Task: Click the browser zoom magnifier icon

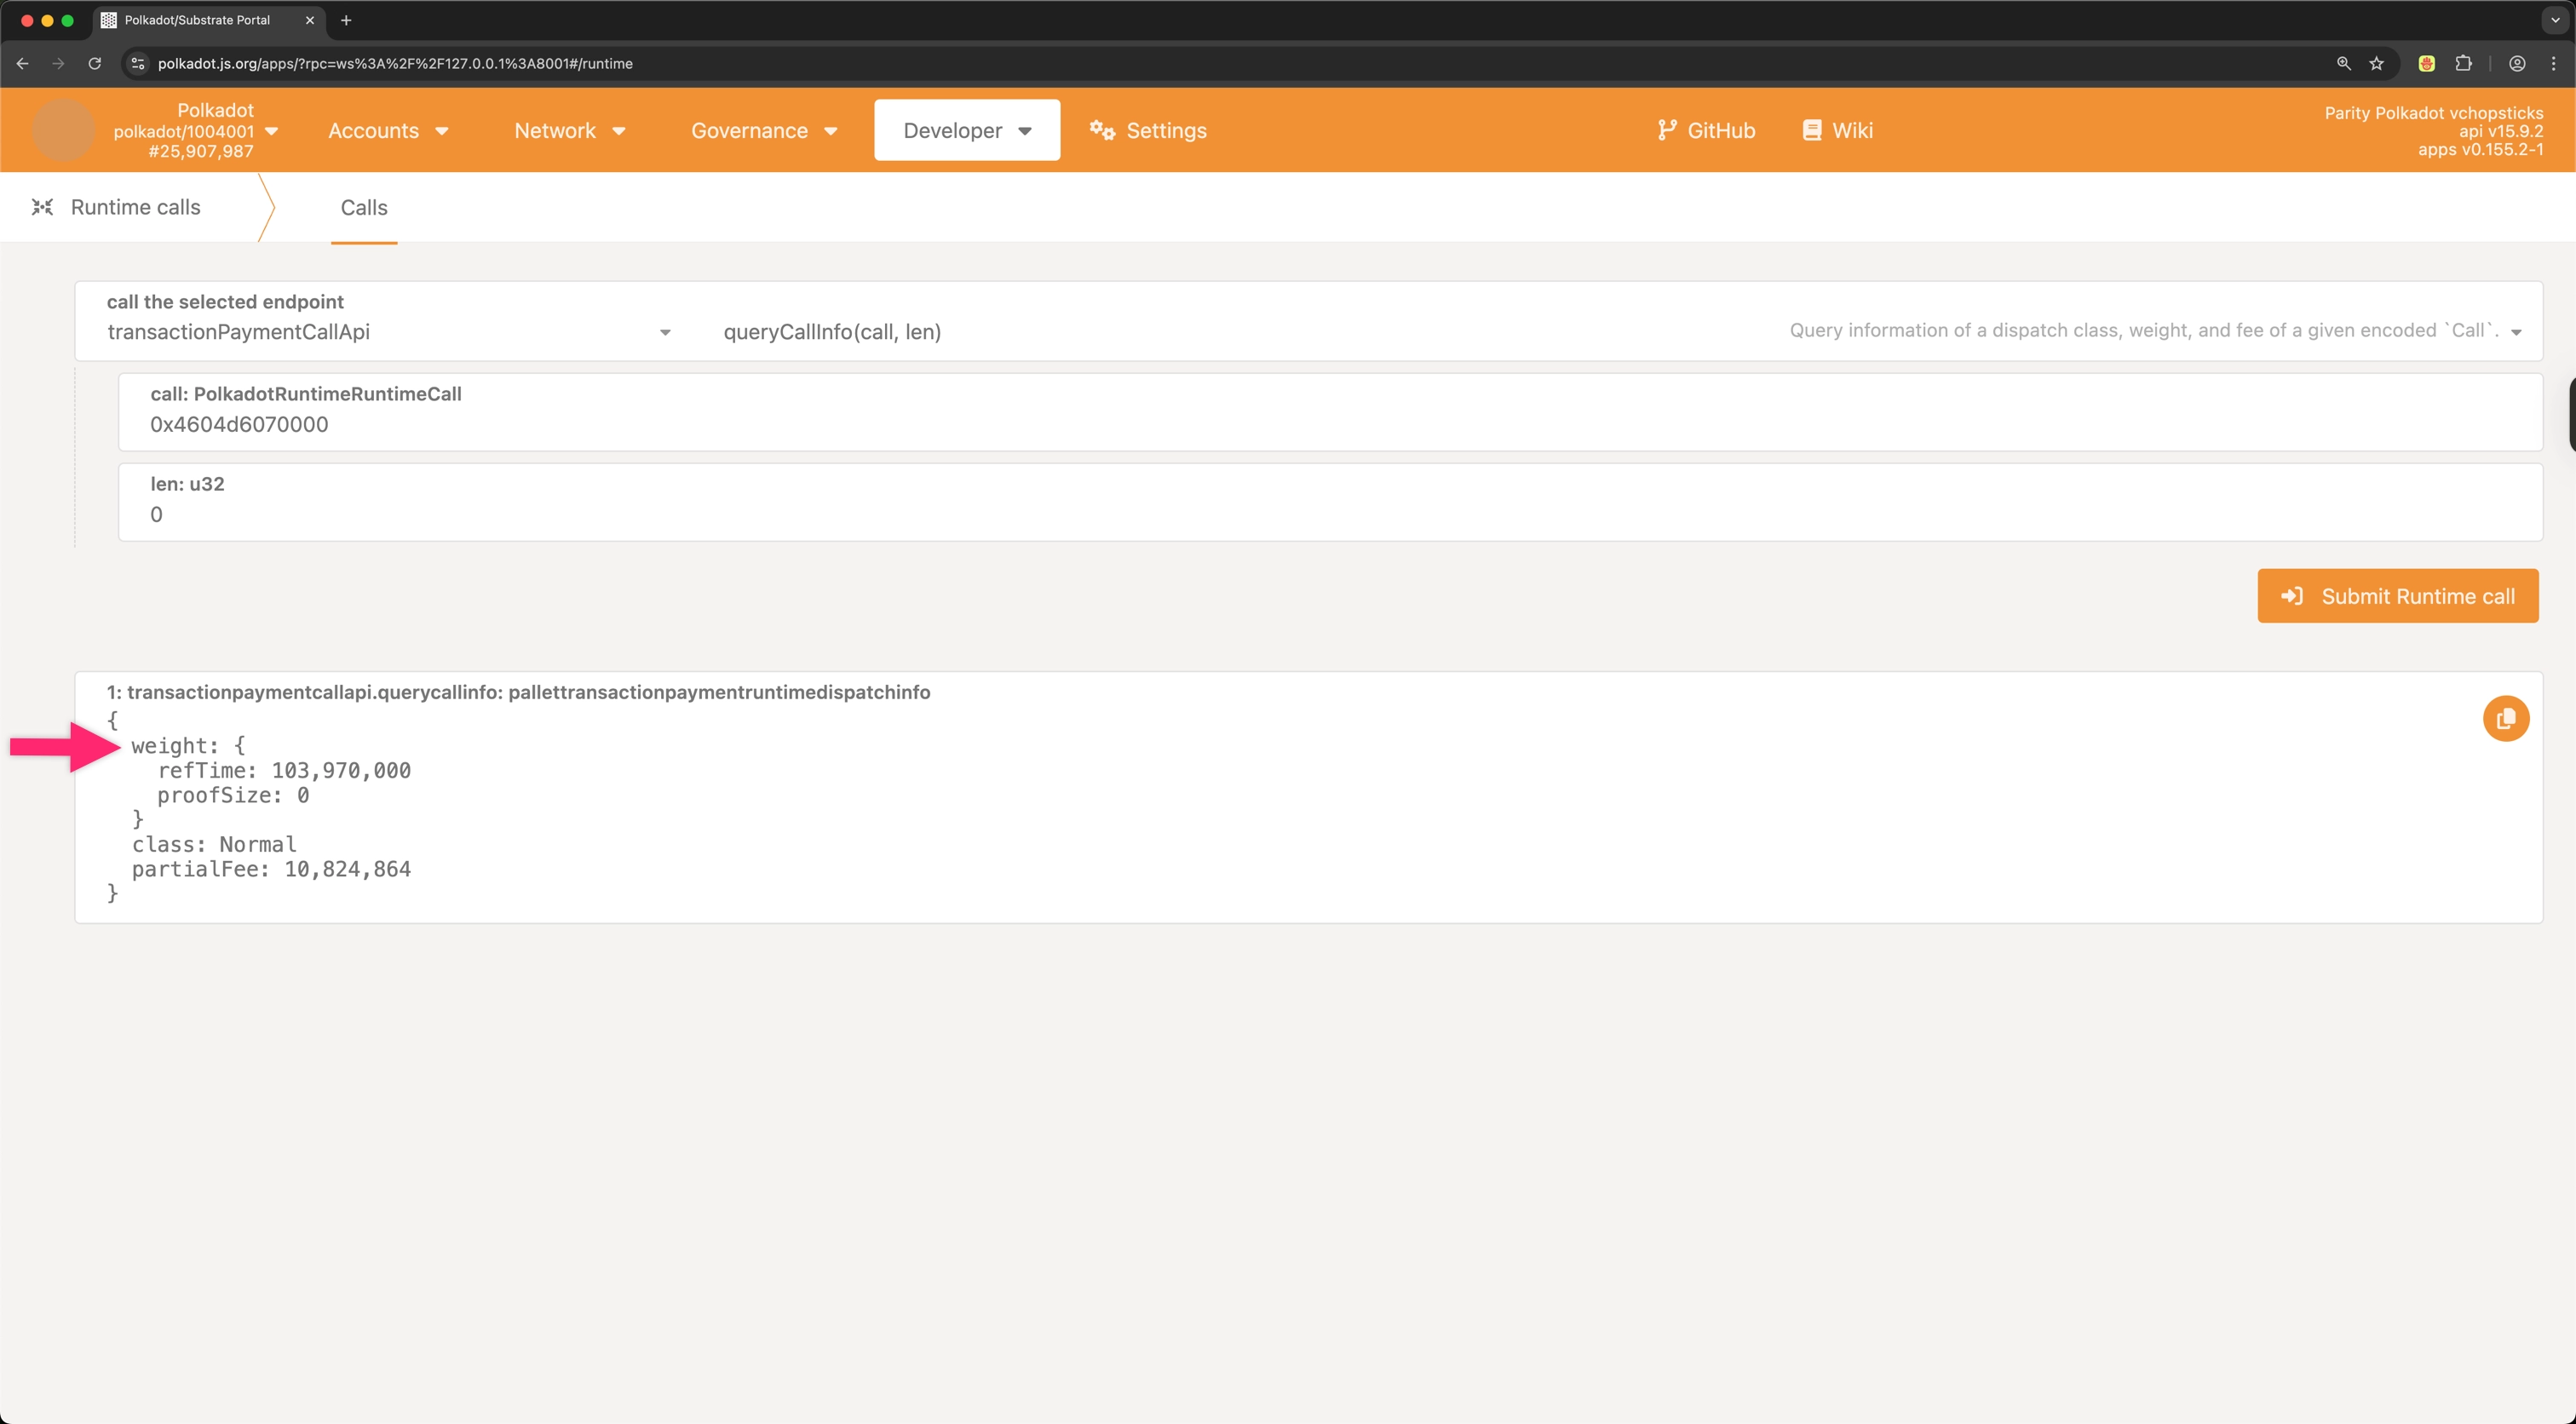Action: click(x=2343, y=63)
